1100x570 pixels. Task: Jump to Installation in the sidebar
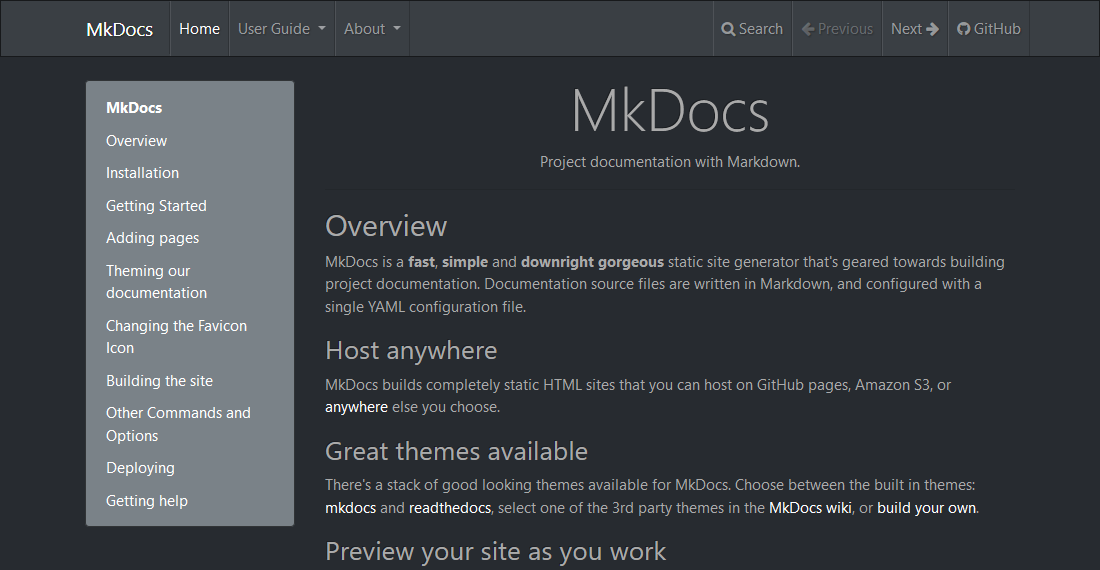pyautogui.click(x=142, y=173)
